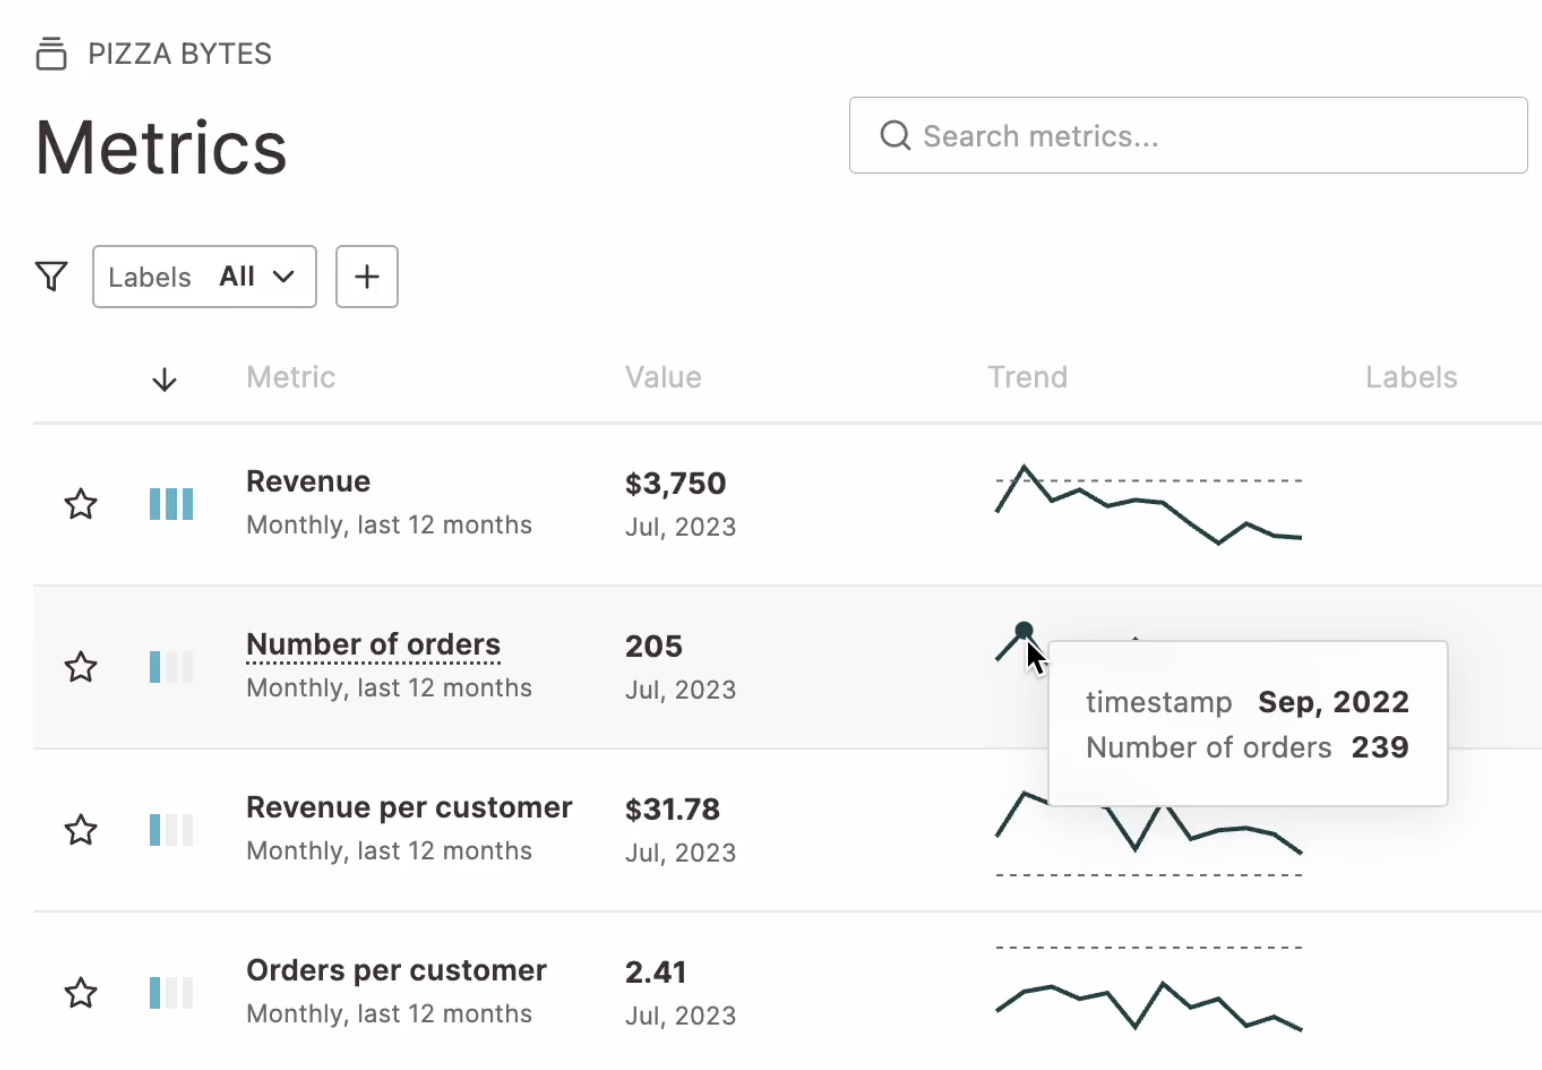Viewport: 1542px width, 1070px height.
Task: Click the tooltip value 239
Action: pos(1380,747)
